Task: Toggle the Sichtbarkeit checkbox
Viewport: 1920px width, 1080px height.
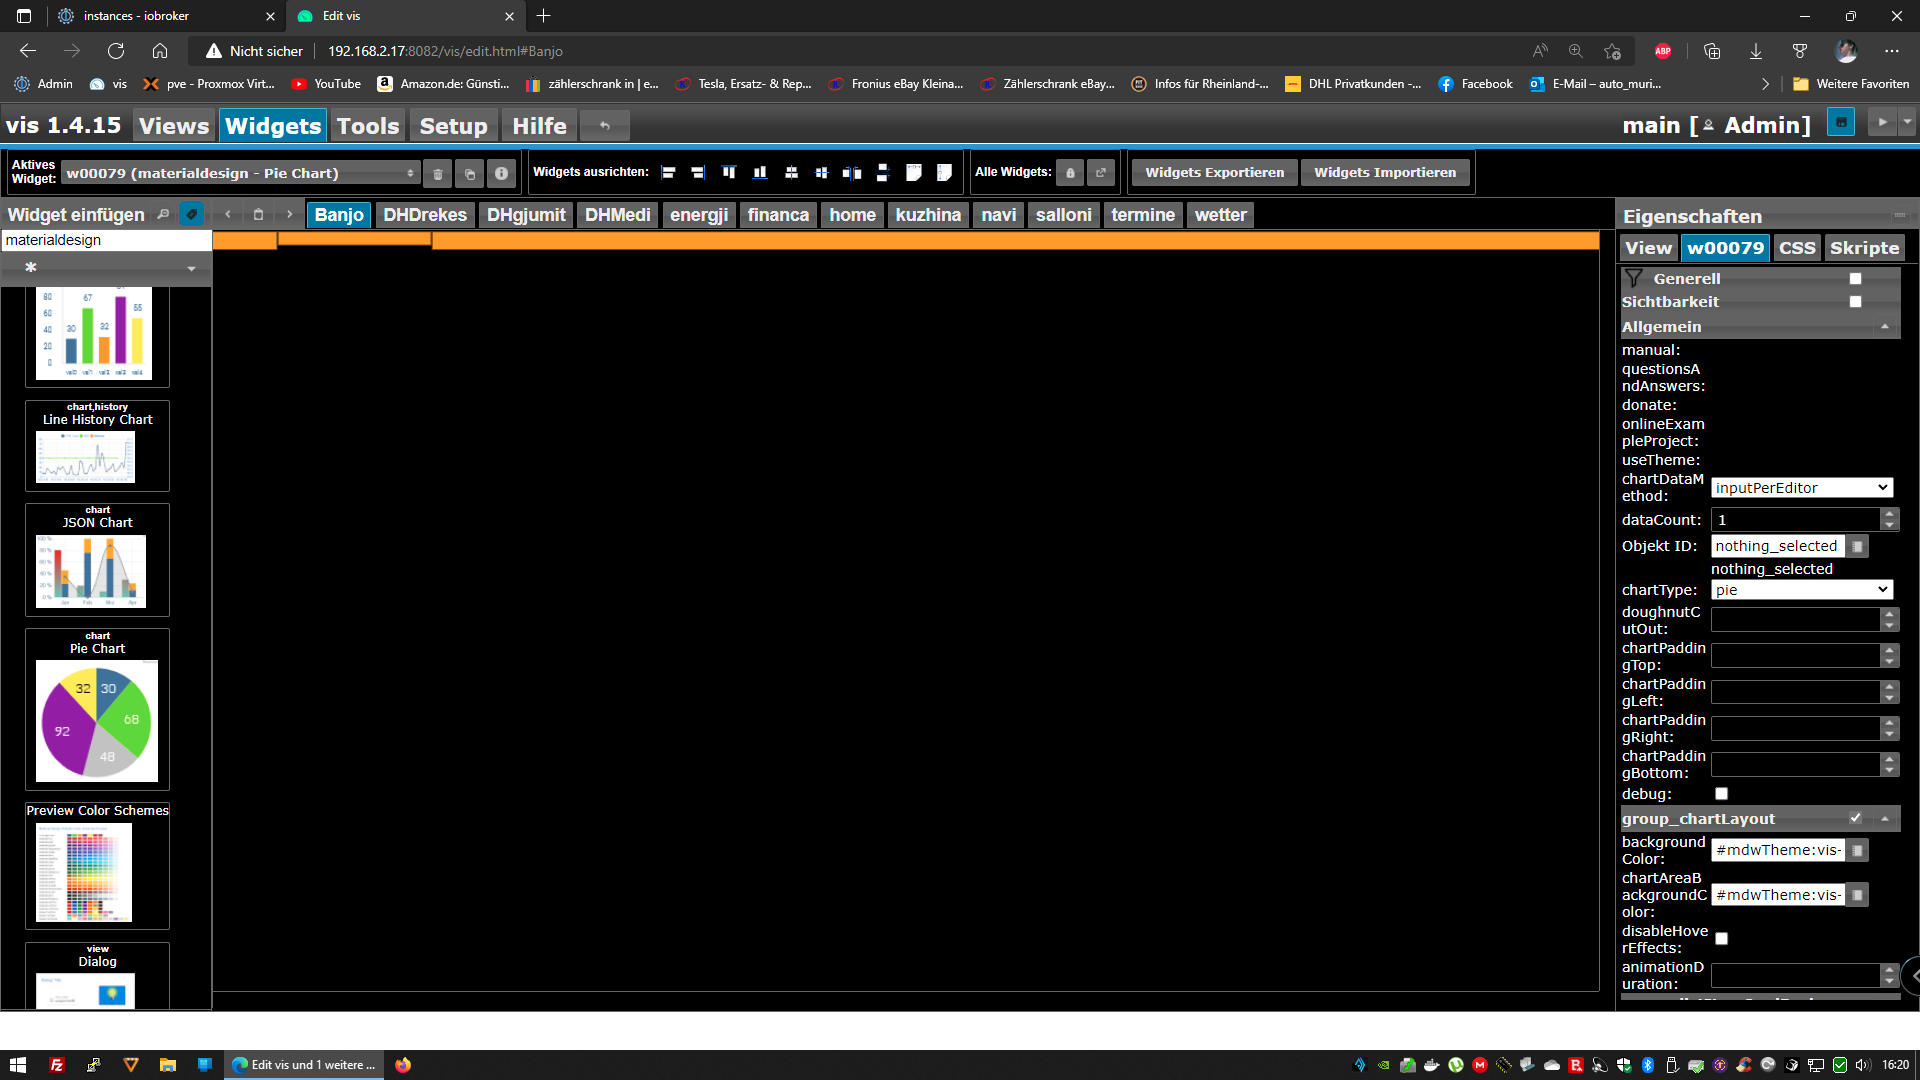Action: [1855, 302]
